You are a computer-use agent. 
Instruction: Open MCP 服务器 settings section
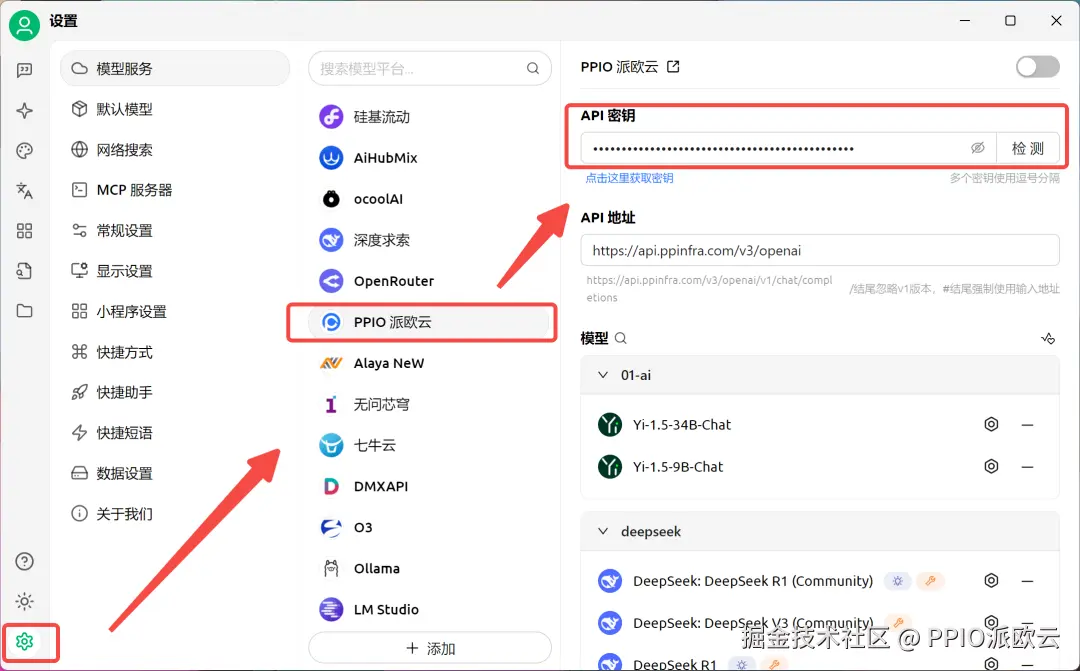[x=175, y=190]
